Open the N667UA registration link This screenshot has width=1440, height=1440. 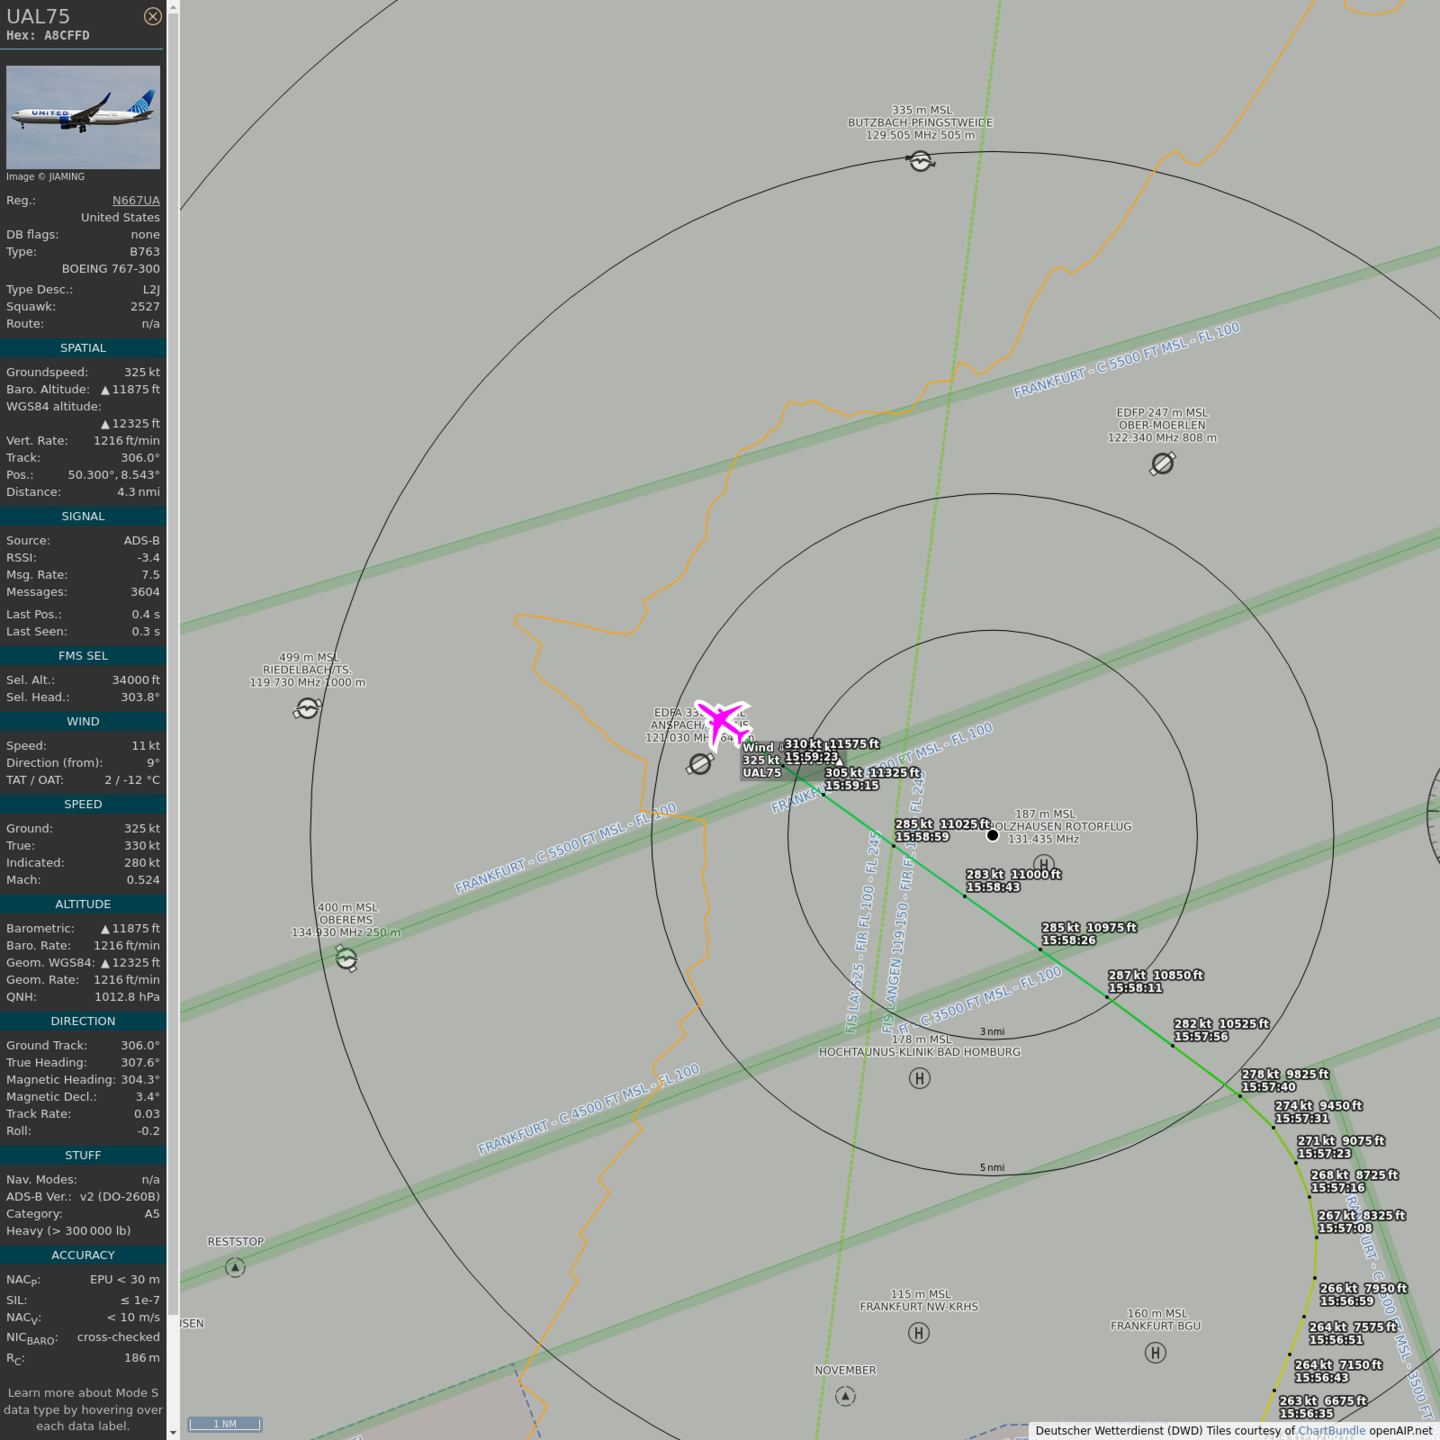135,200
